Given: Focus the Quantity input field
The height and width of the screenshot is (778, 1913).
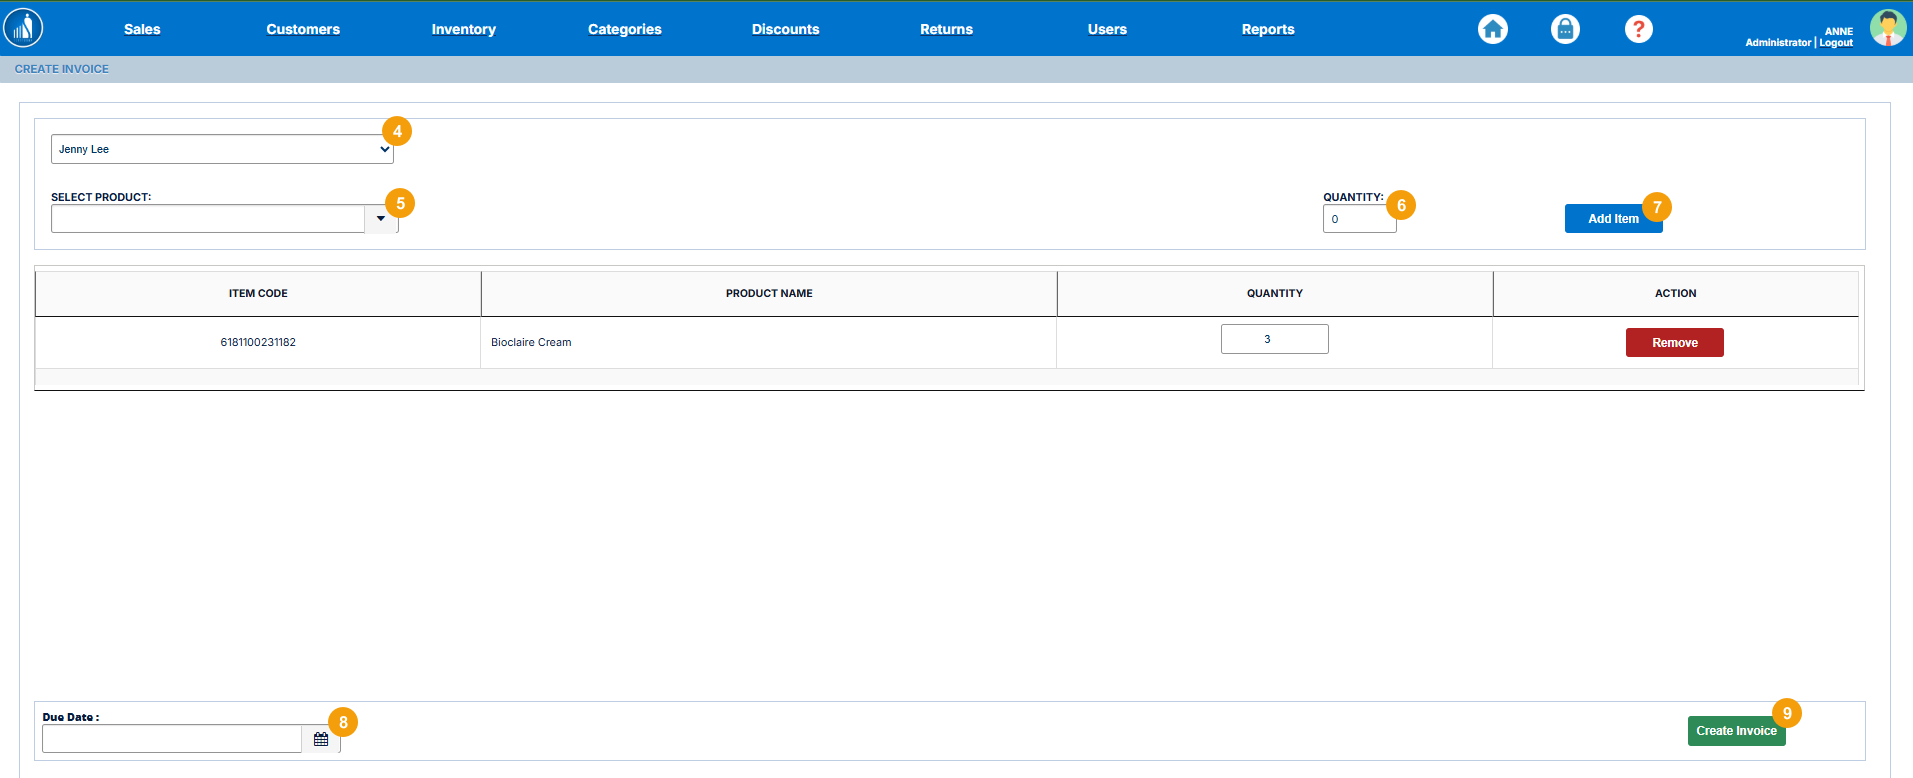Looking at the screenshot, I should [x=1359, y=219].
